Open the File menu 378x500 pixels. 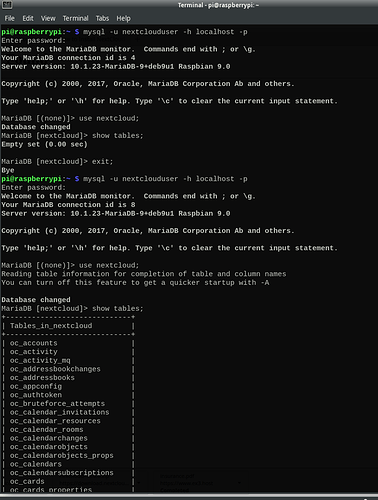point(9,18)
